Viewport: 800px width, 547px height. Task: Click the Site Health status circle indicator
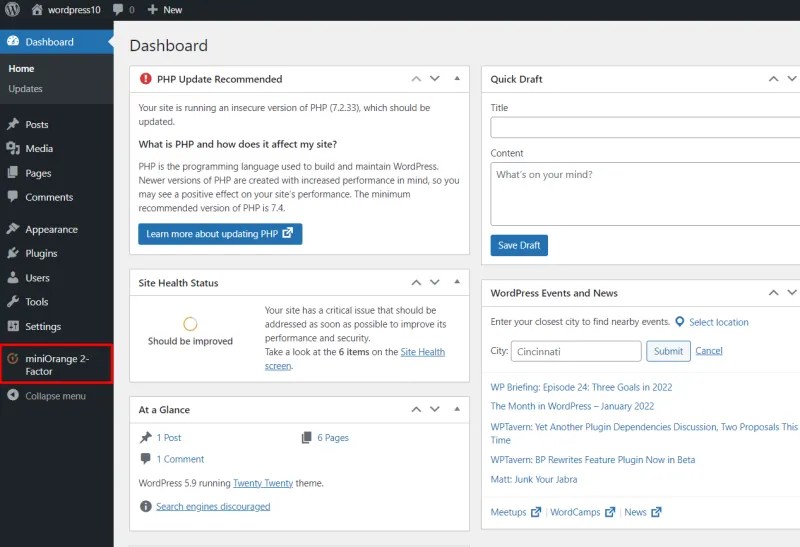tap(190, 324)
